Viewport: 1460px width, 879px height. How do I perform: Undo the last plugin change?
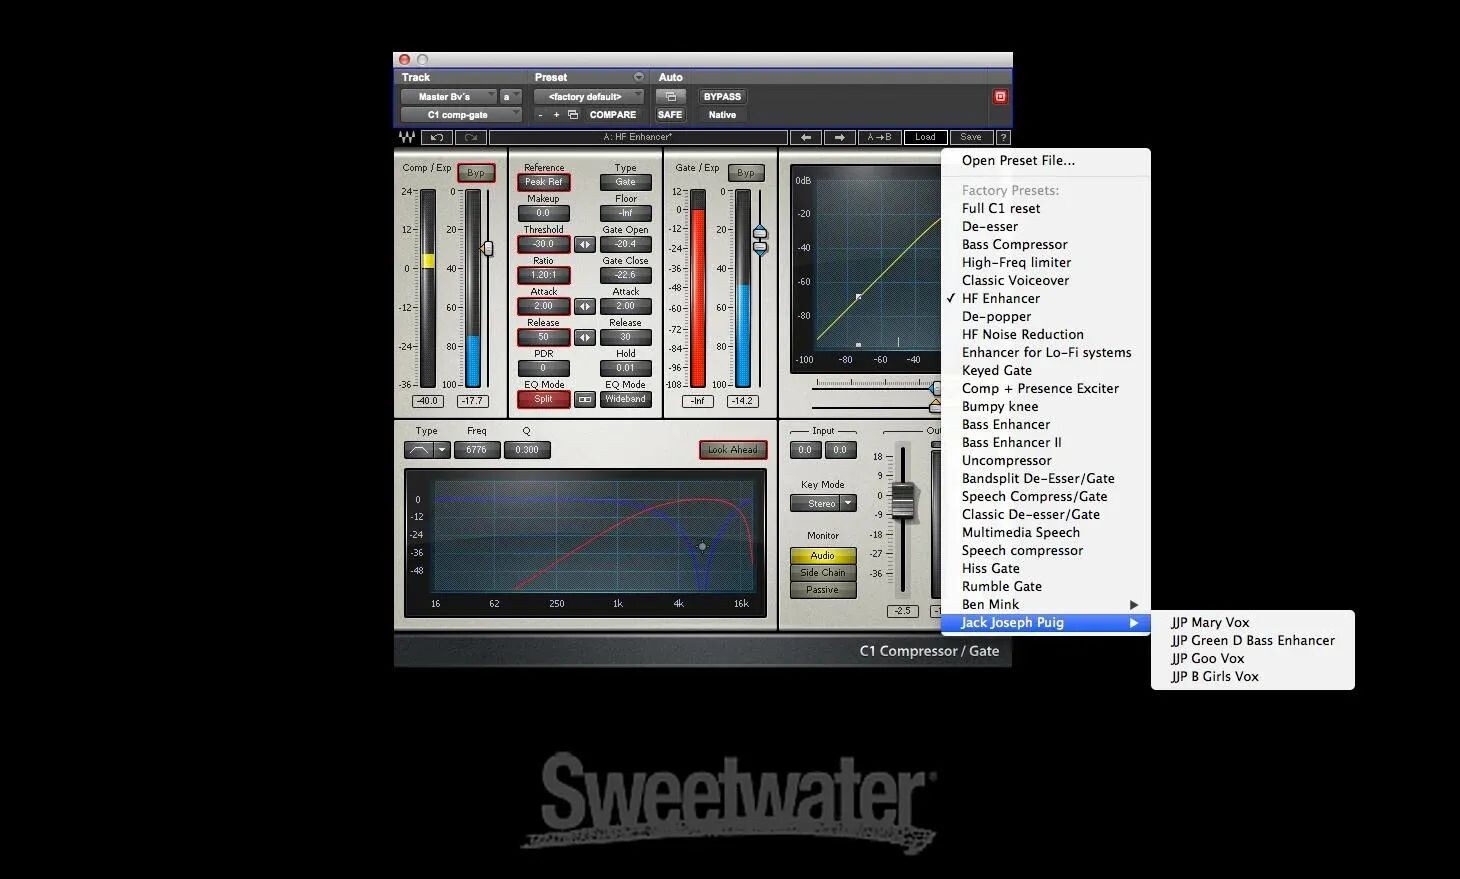(x=437, y=137)
